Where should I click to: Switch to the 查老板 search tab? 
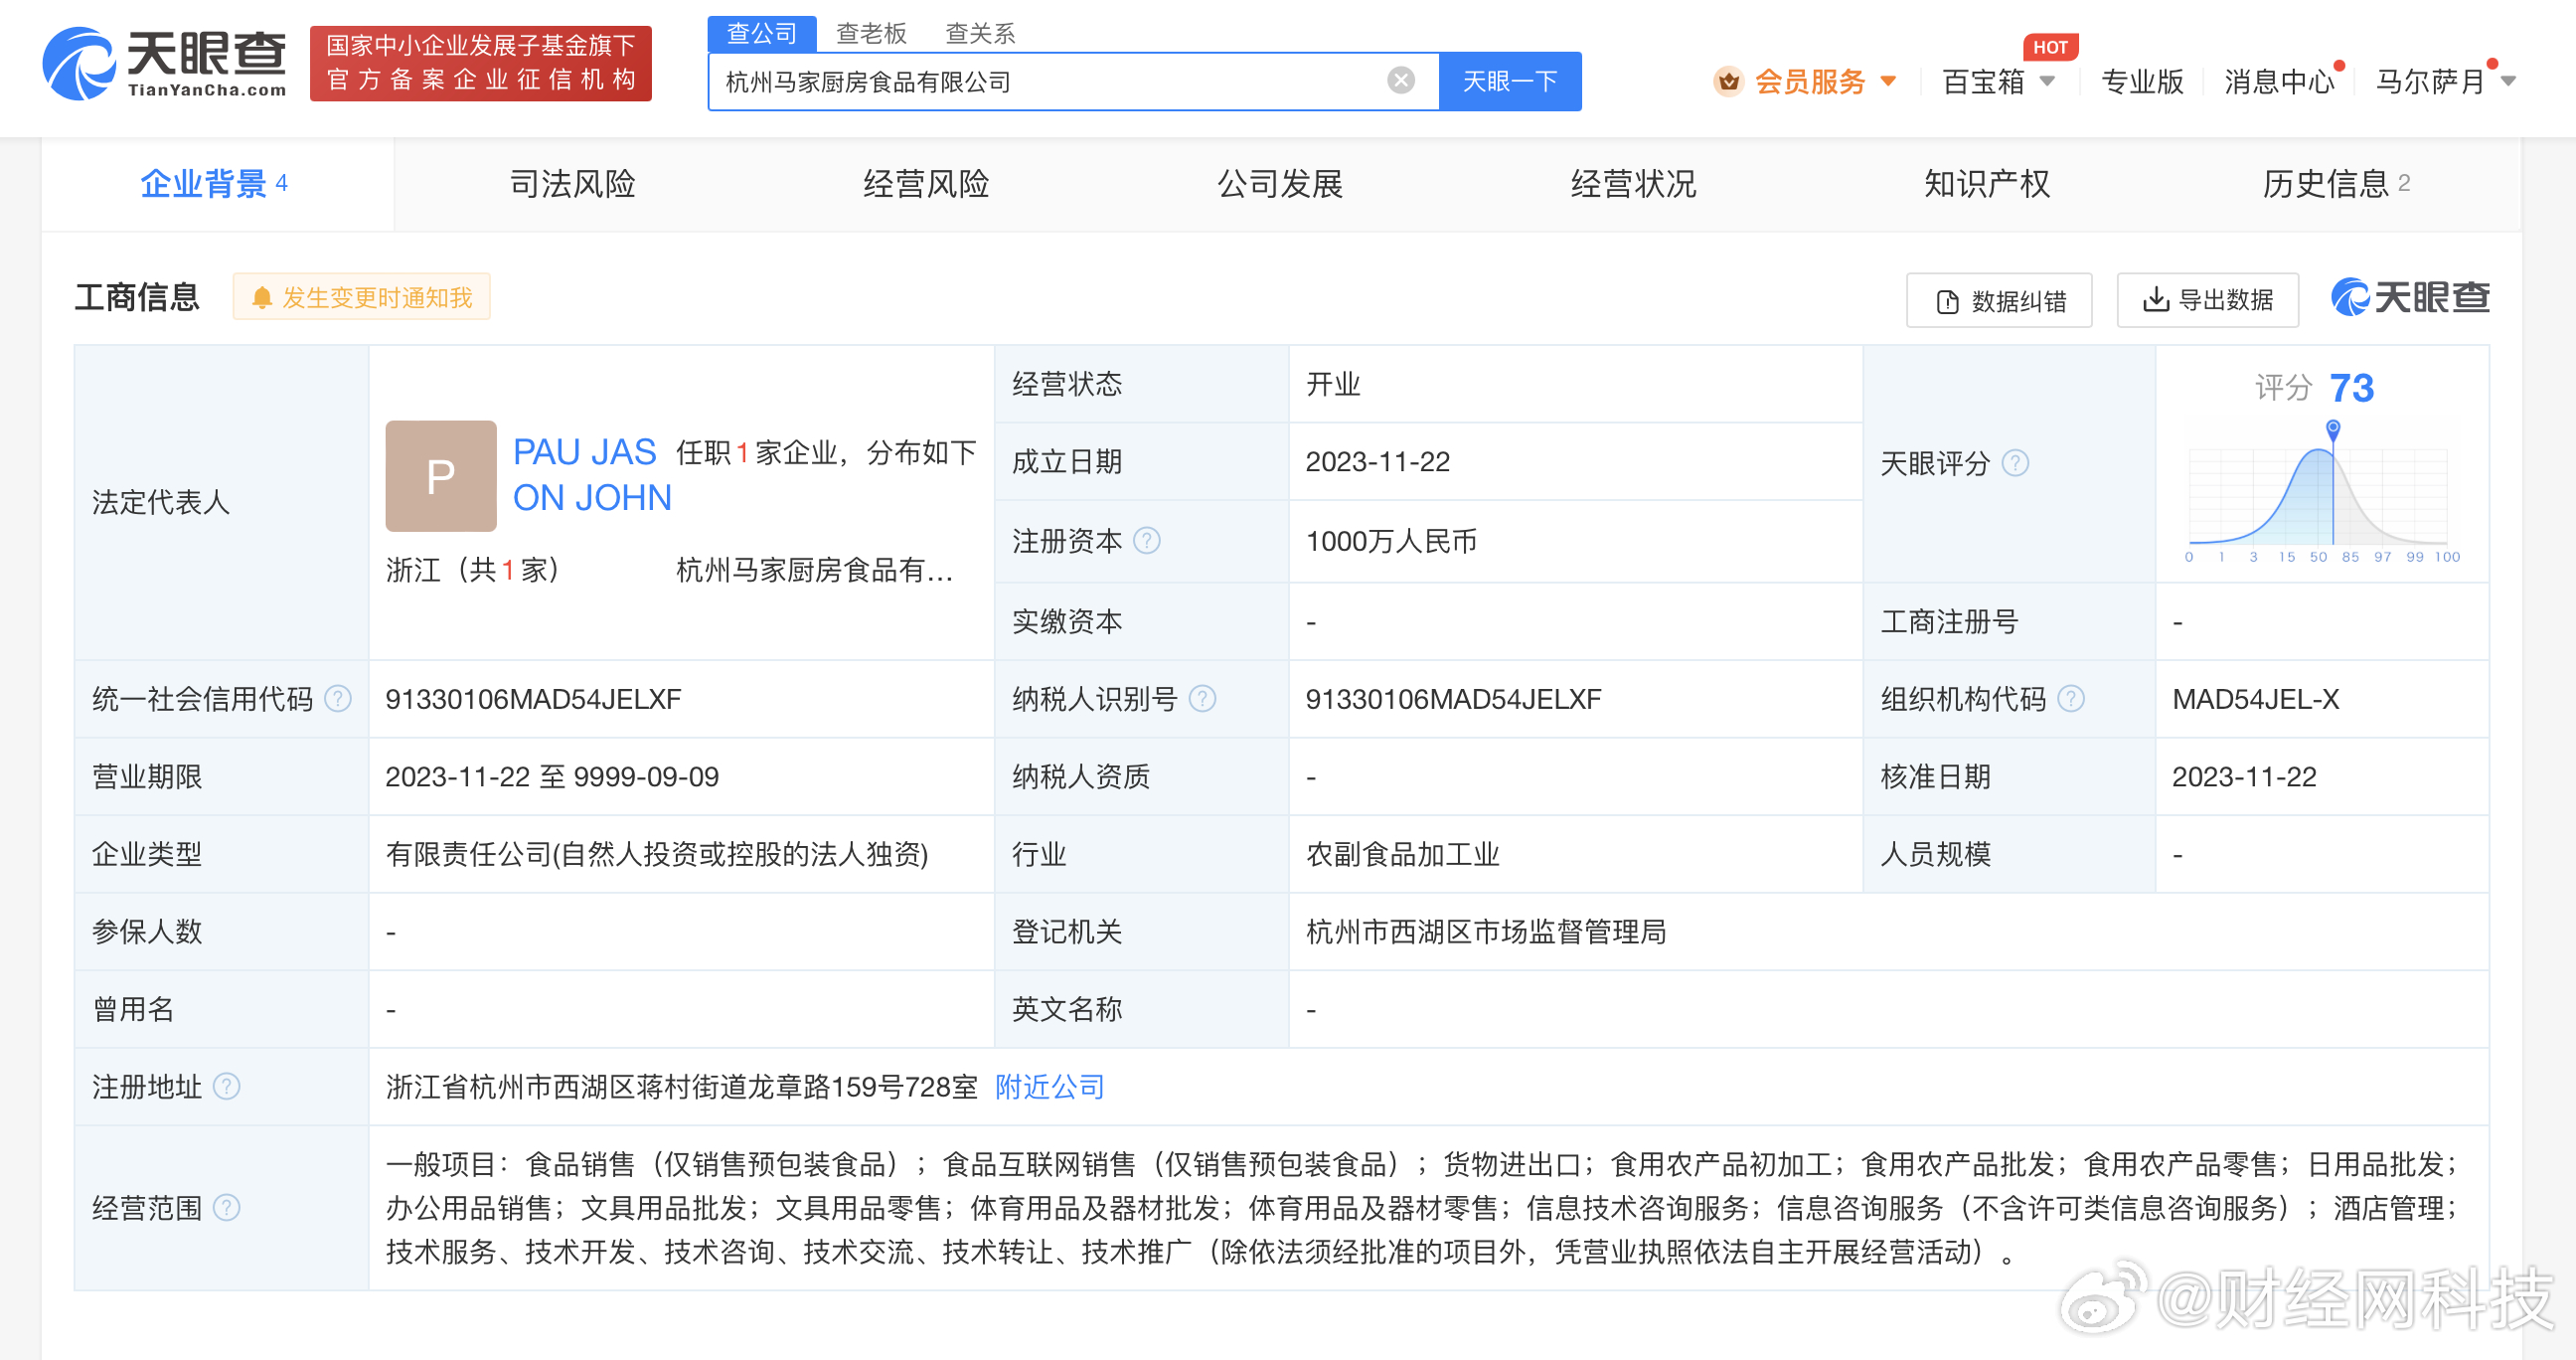pos(870,34)
